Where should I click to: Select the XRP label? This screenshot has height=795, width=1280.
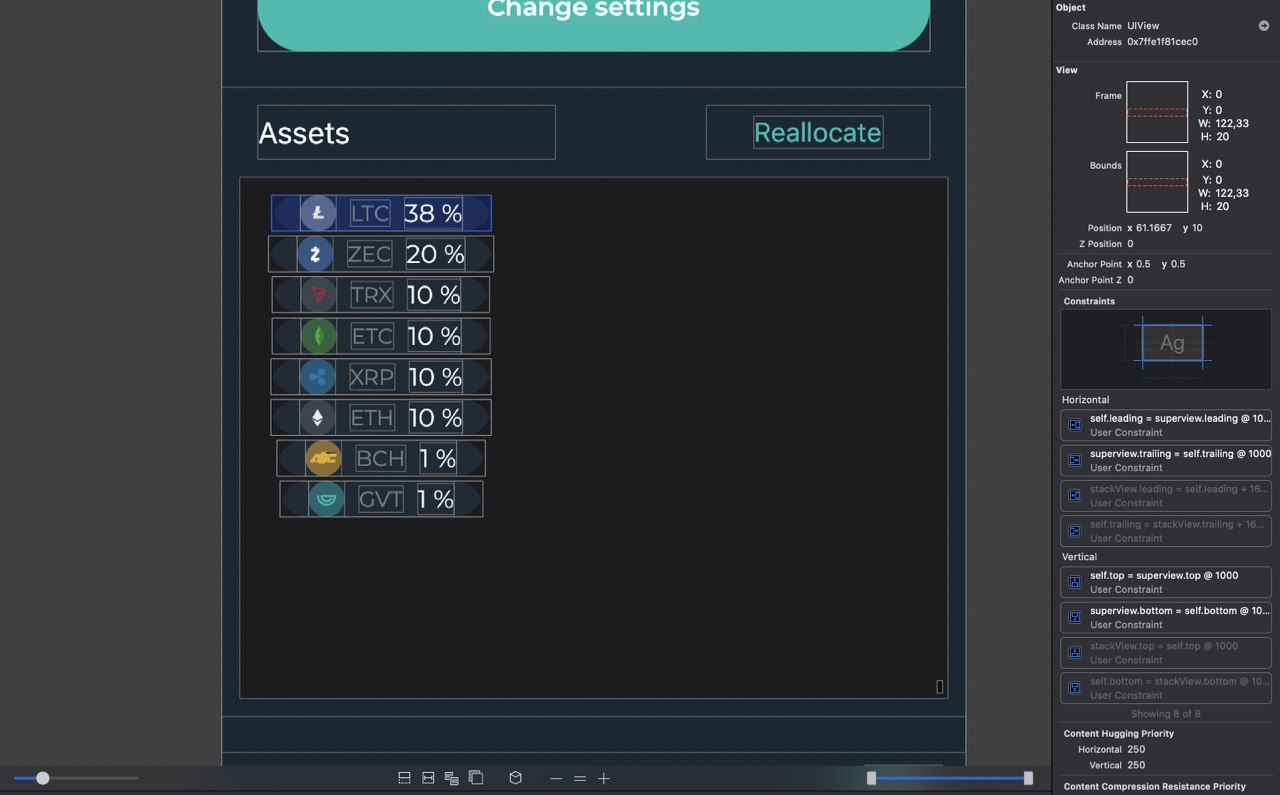pos(371,377)
